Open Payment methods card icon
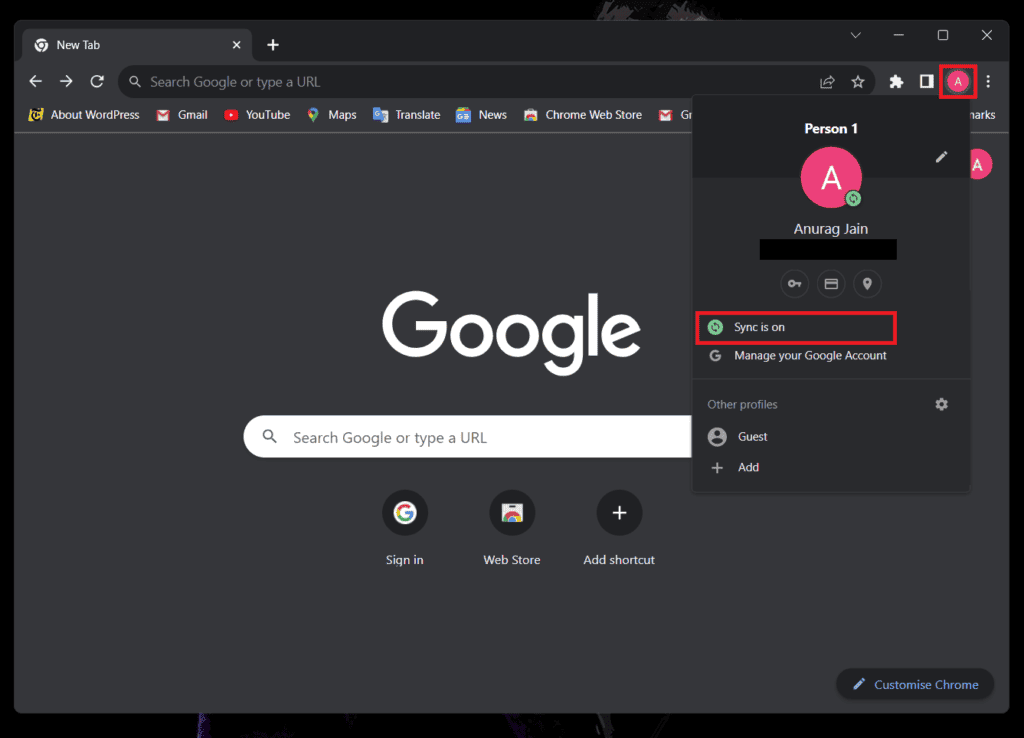 point(831,284)
